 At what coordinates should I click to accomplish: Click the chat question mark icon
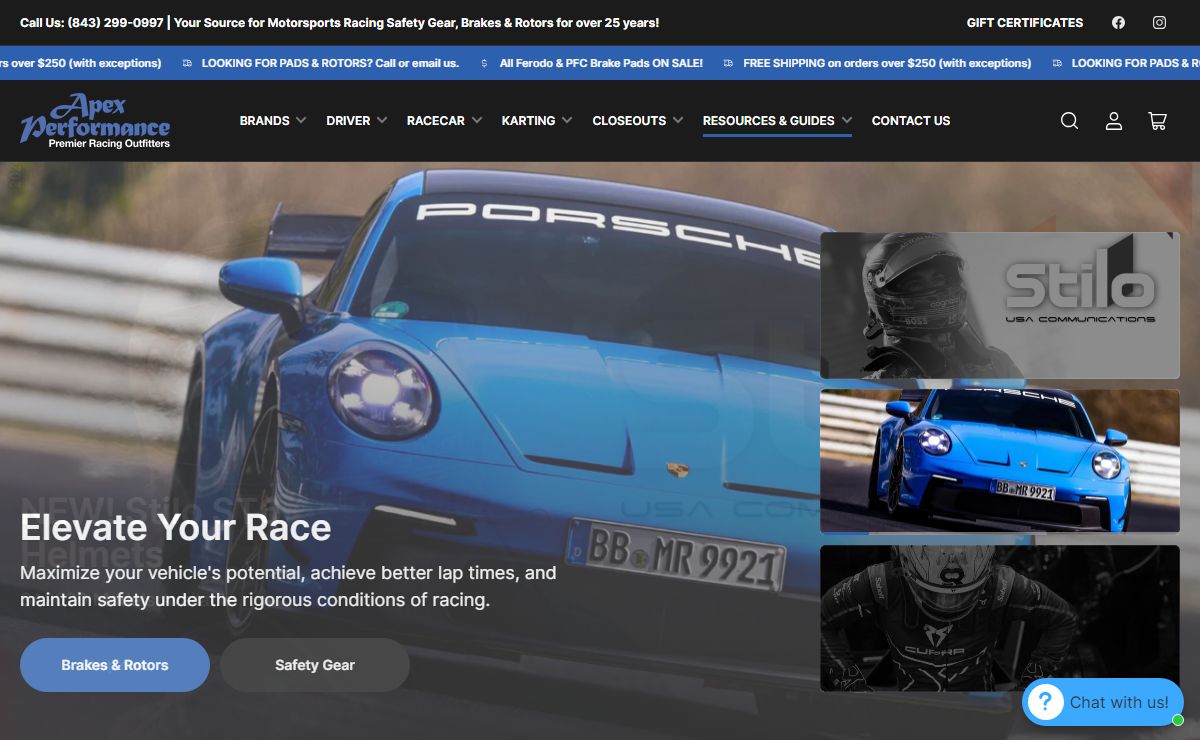click(1045, 702)
